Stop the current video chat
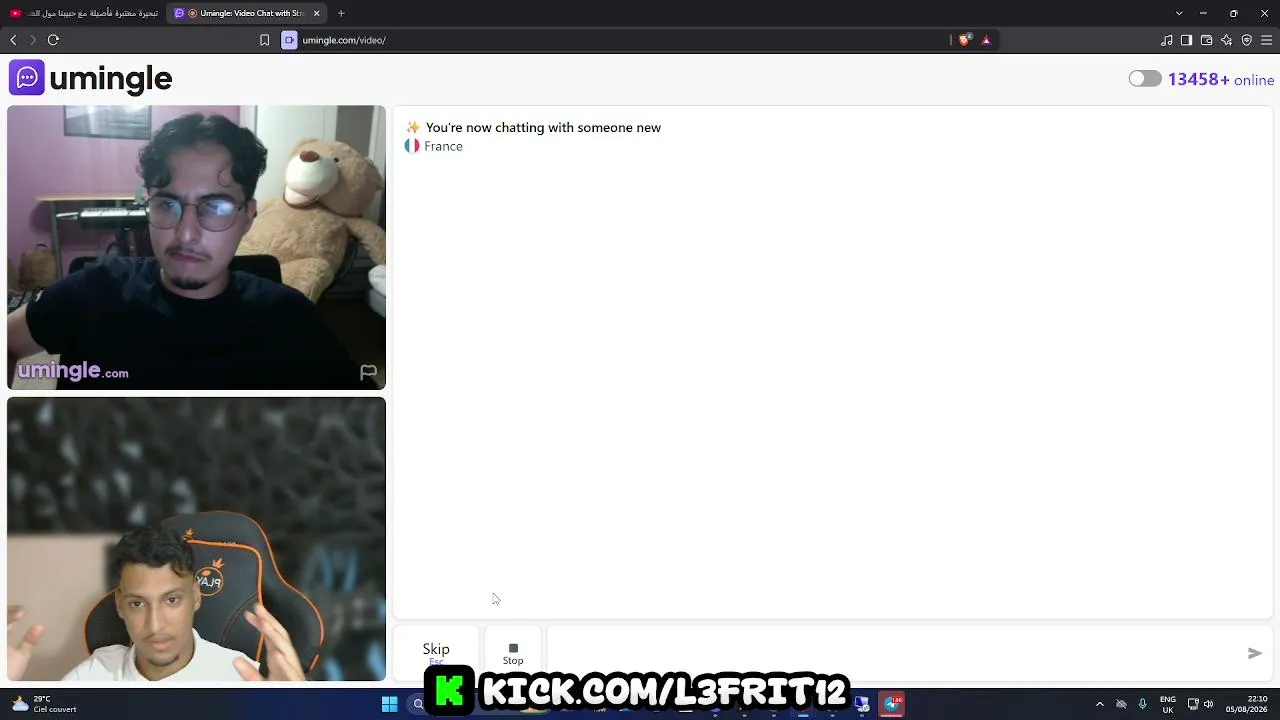This screenshot has width=1280, height=720. (x=513, y=653)
